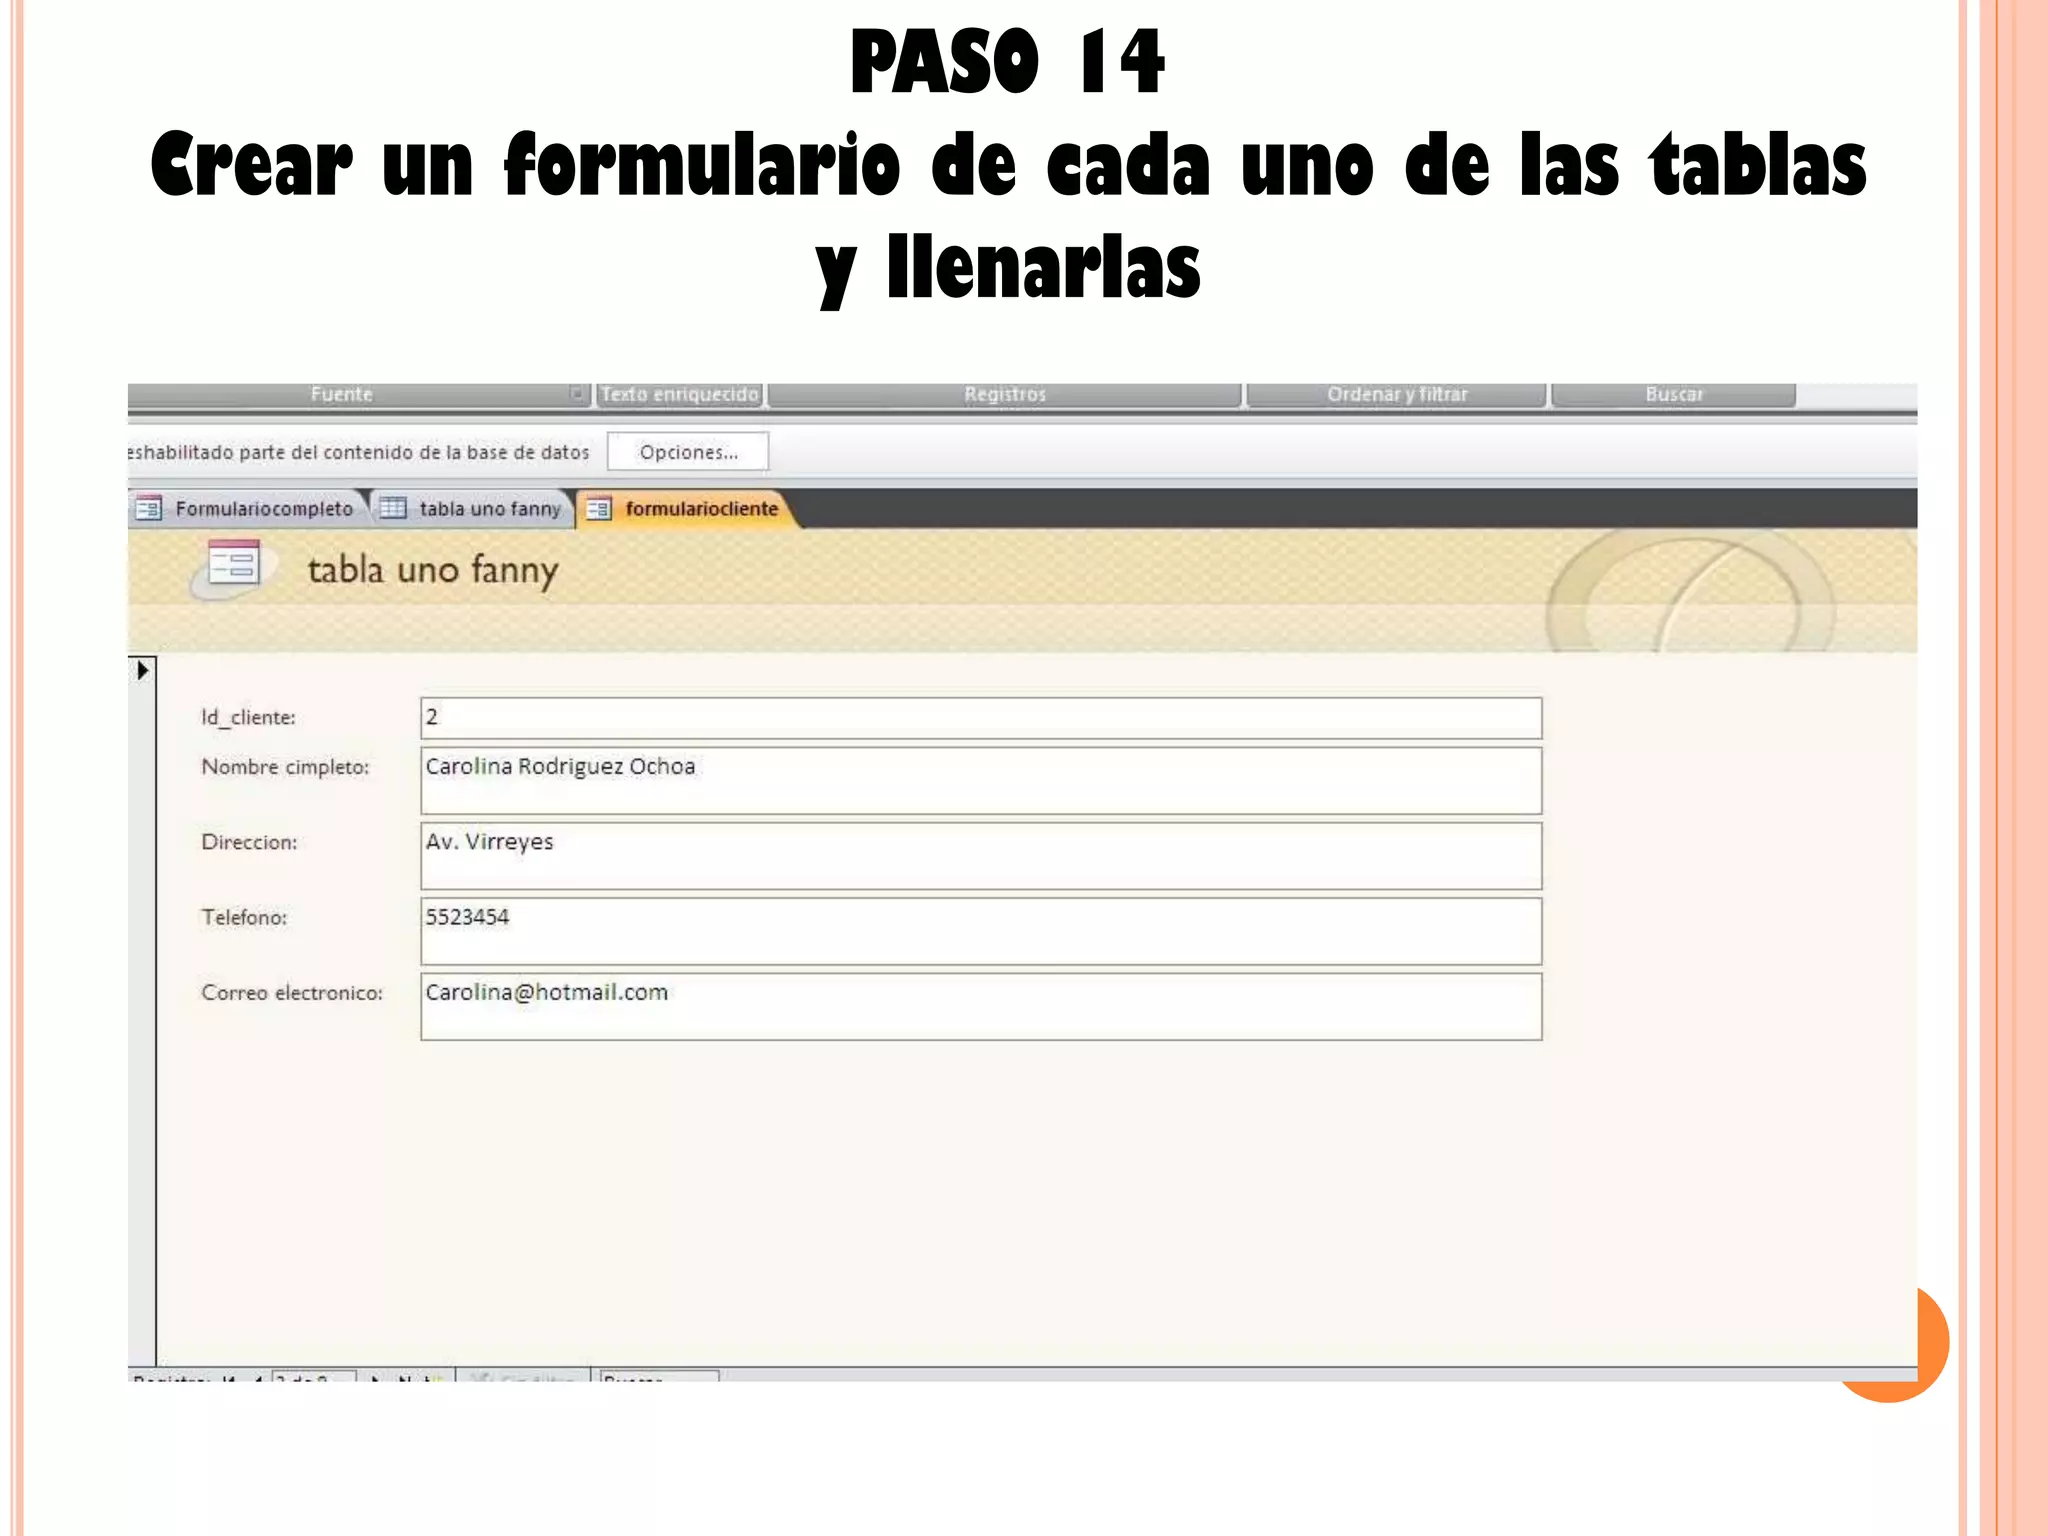
Task: Click the security warning message text
Action: tap(359, 452)
